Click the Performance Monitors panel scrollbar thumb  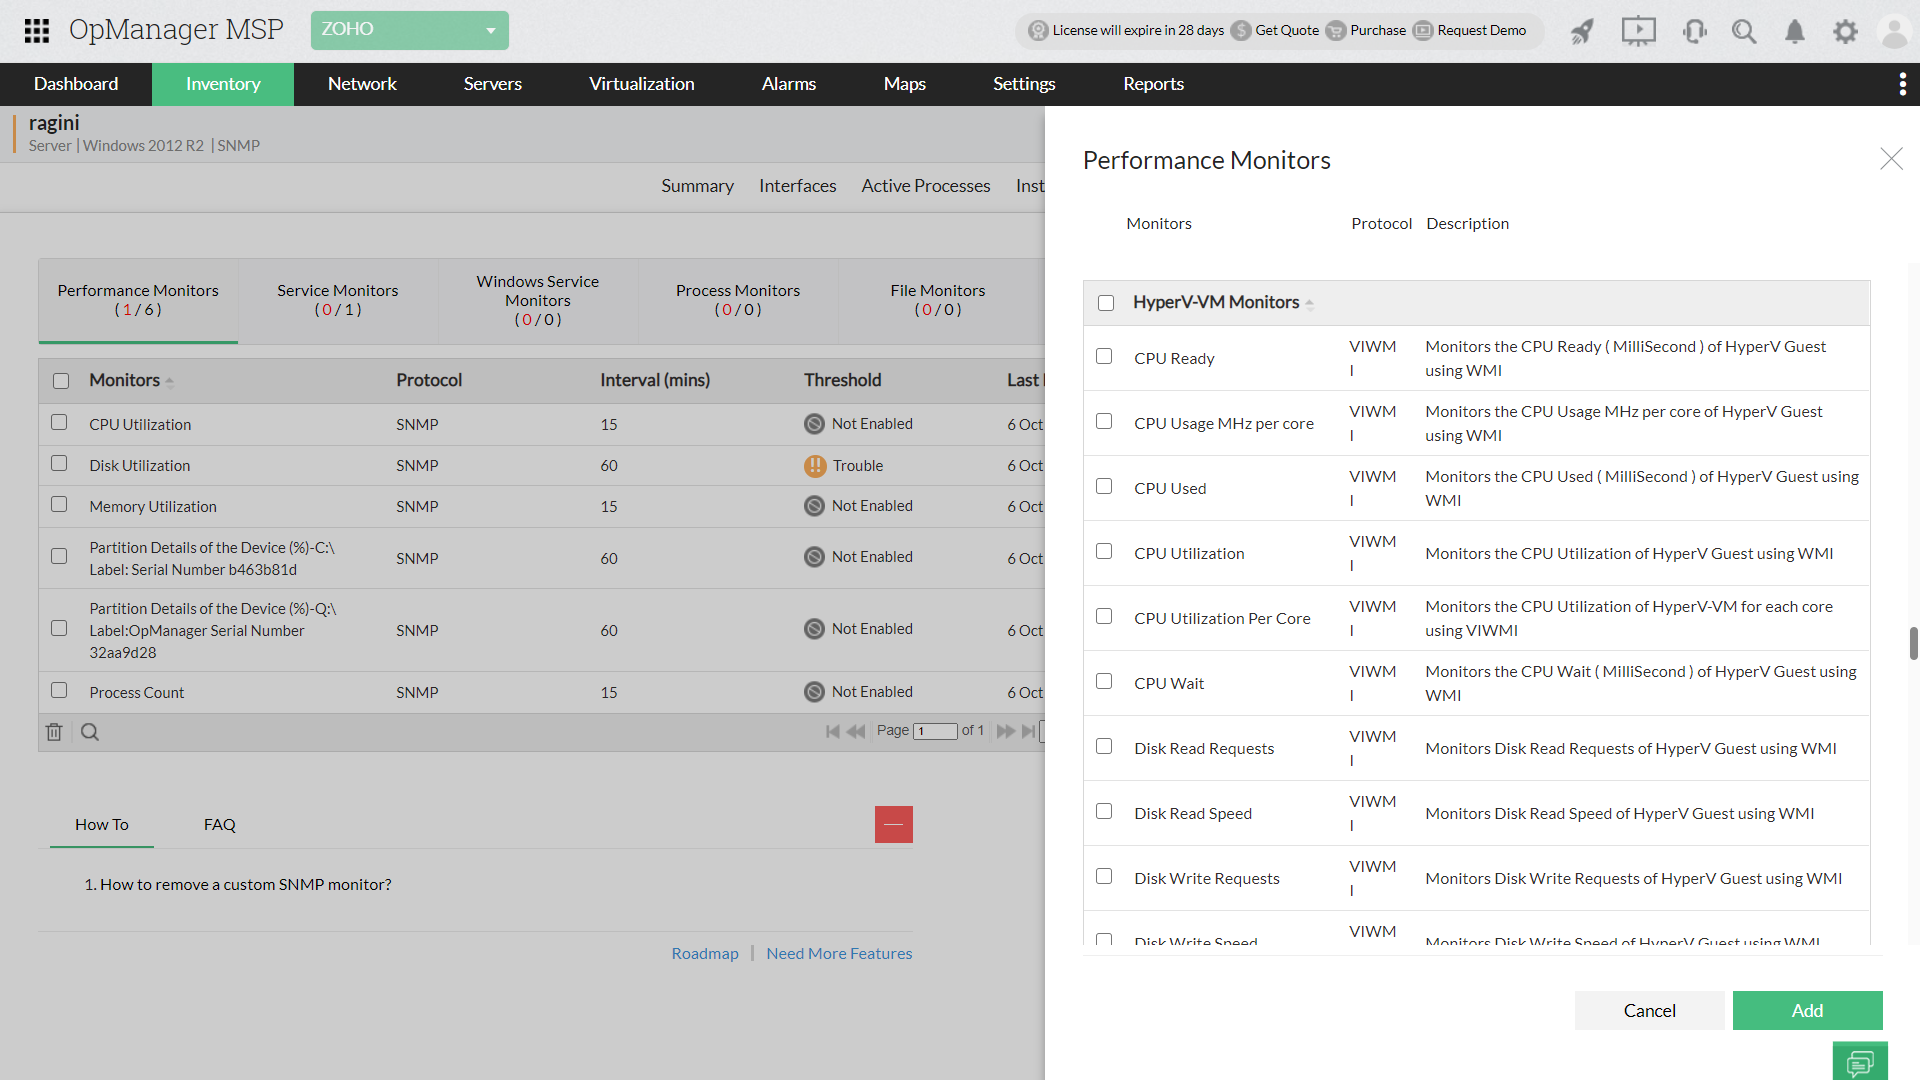[1913, 643]
